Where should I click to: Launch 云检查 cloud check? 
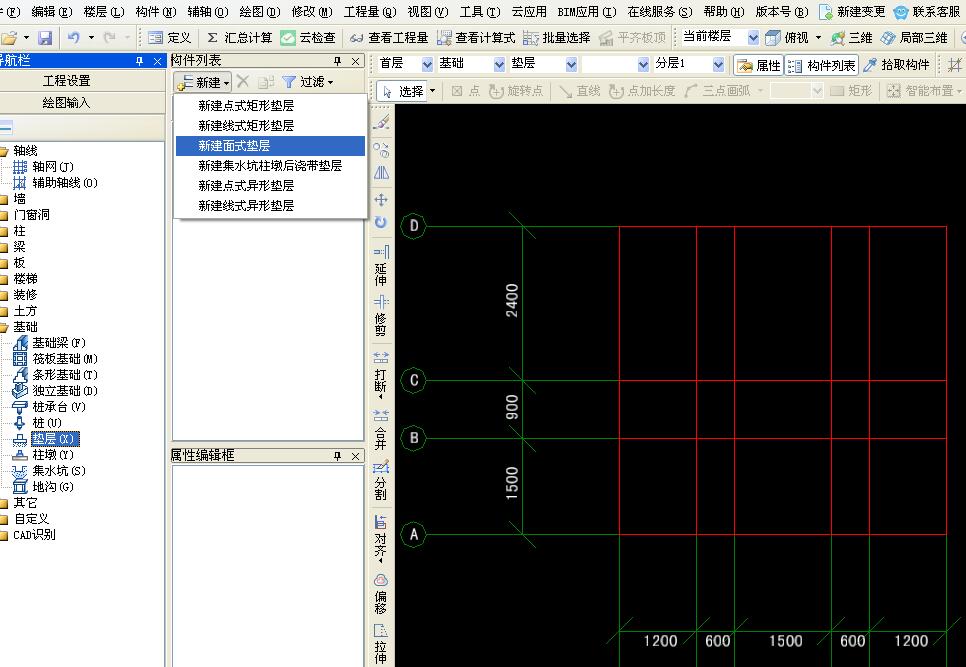tap(308, 38)
